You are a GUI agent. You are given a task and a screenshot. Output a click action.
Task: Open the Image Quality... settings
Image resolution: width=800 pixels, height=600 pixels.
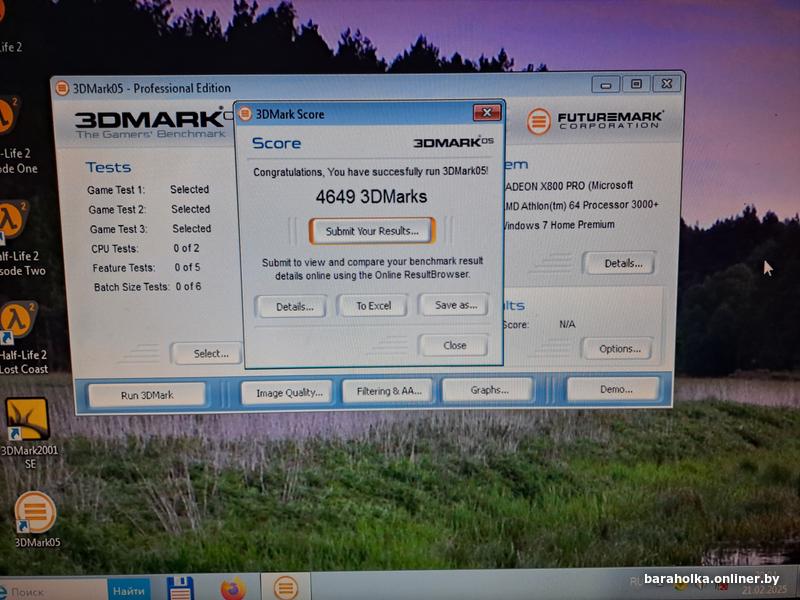coord(289,392)
